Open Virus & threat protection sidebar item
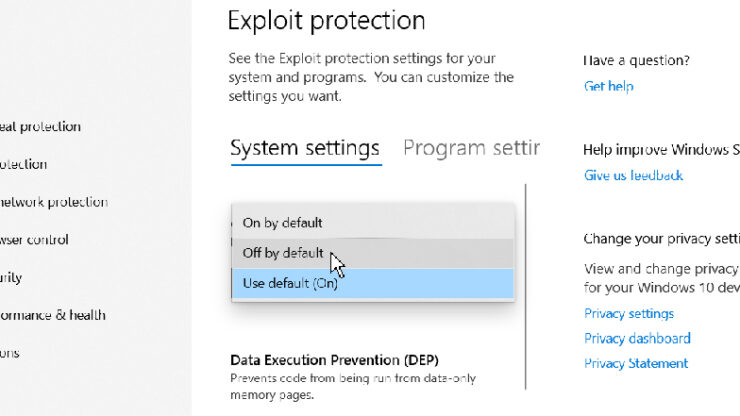 tap(40, 127)
